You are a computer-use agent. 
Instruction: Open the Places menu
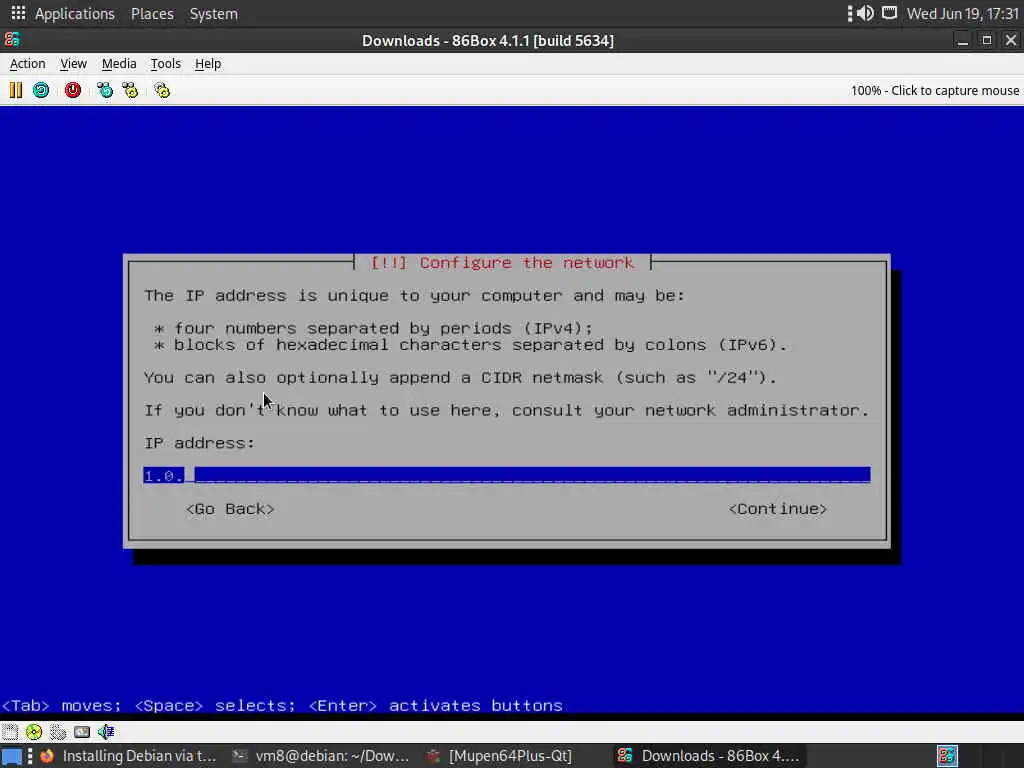[152, 13]
